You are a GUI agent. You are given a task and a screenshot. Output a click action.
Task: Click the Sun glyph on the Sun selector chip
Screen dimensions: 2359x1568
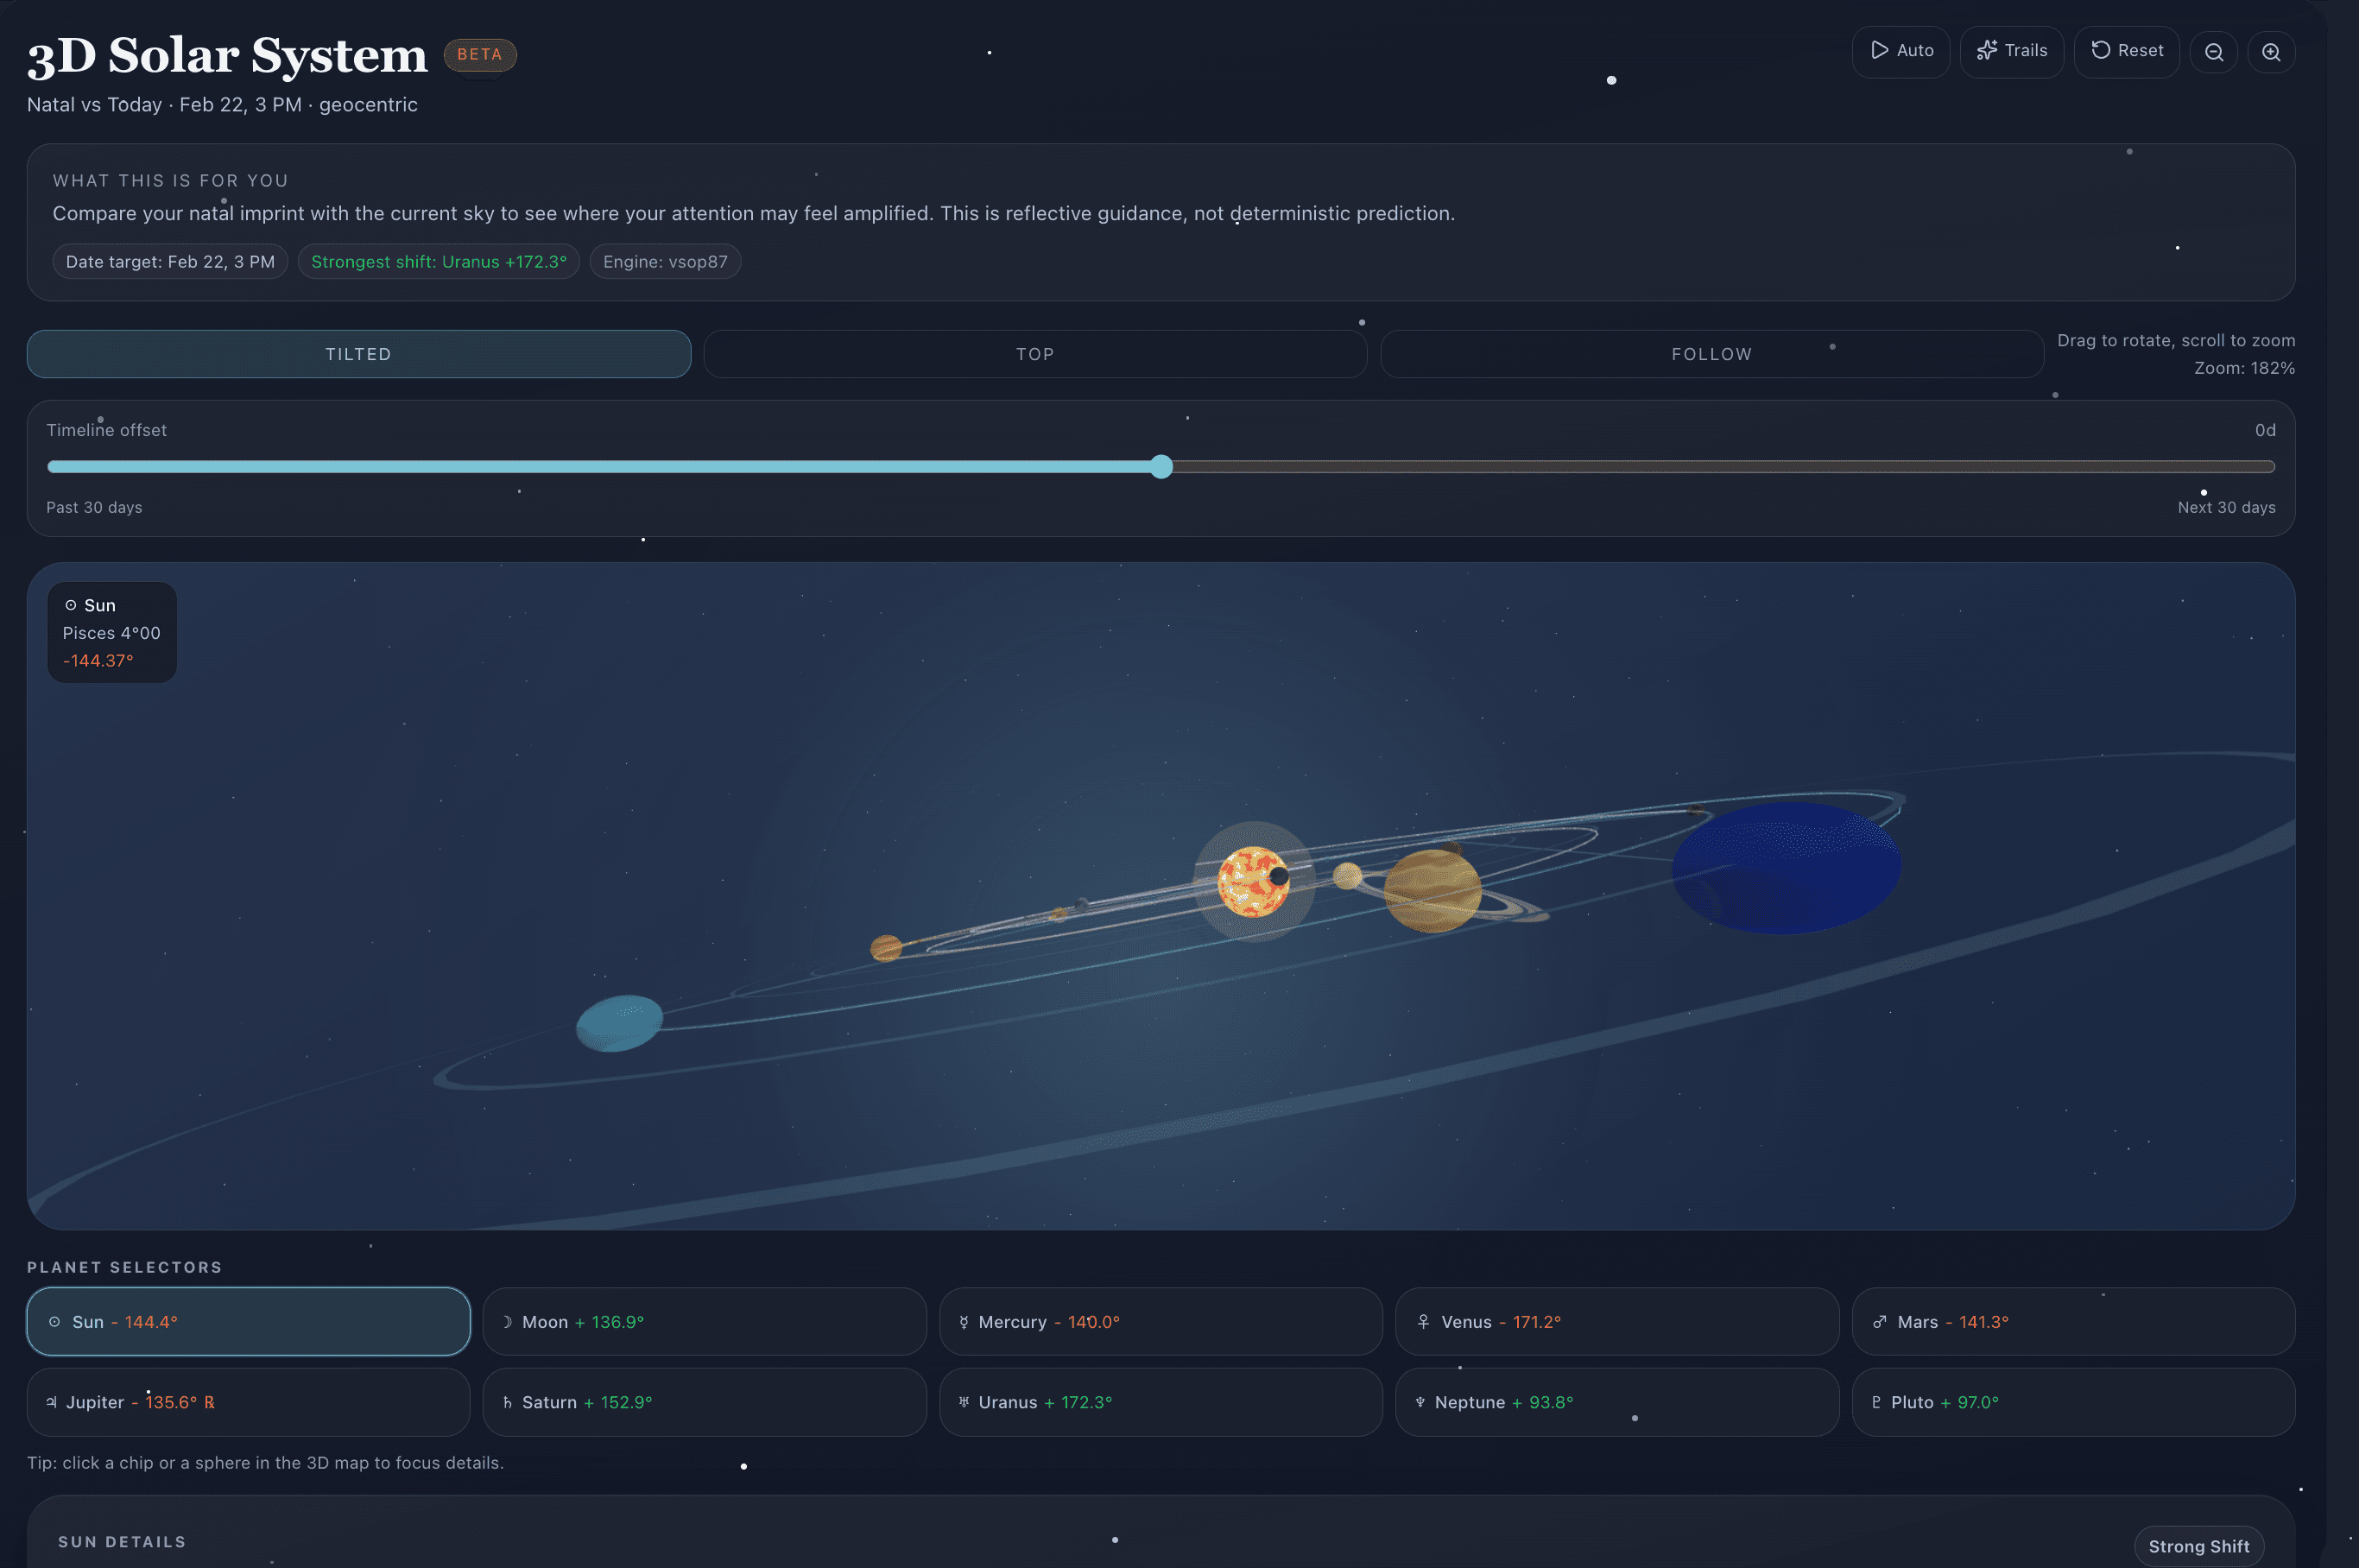tap(55, 1321)
